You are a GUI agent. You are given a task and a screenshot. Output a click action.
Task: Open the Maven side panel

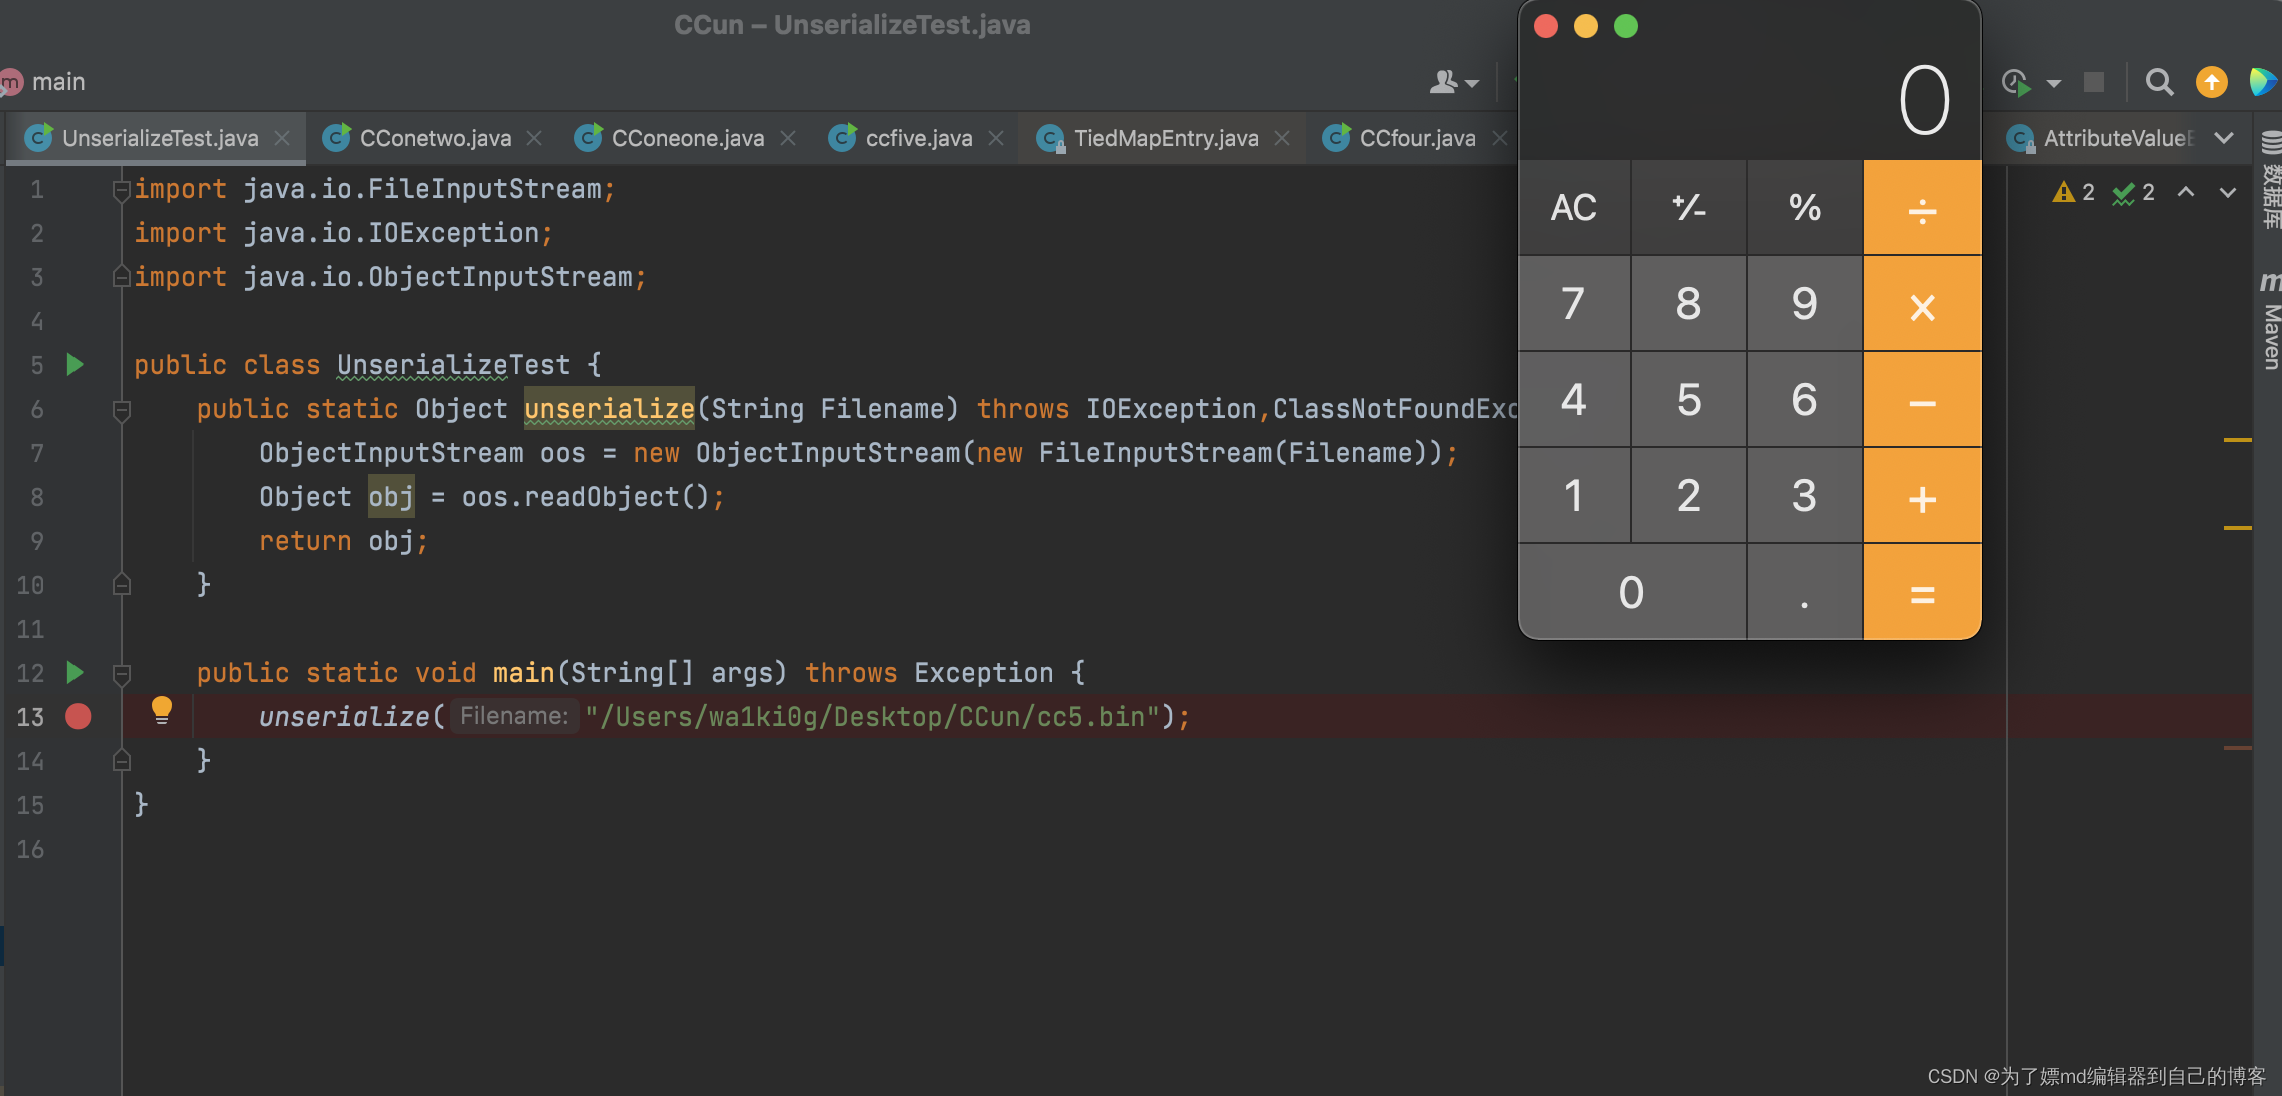[x=2271, y=320]
